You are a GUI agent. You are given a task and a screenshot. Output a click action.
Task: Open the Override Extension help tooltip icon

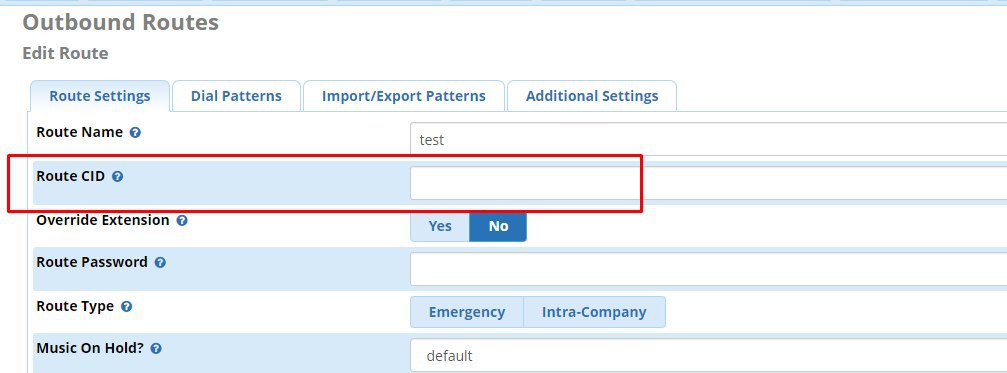182,220
